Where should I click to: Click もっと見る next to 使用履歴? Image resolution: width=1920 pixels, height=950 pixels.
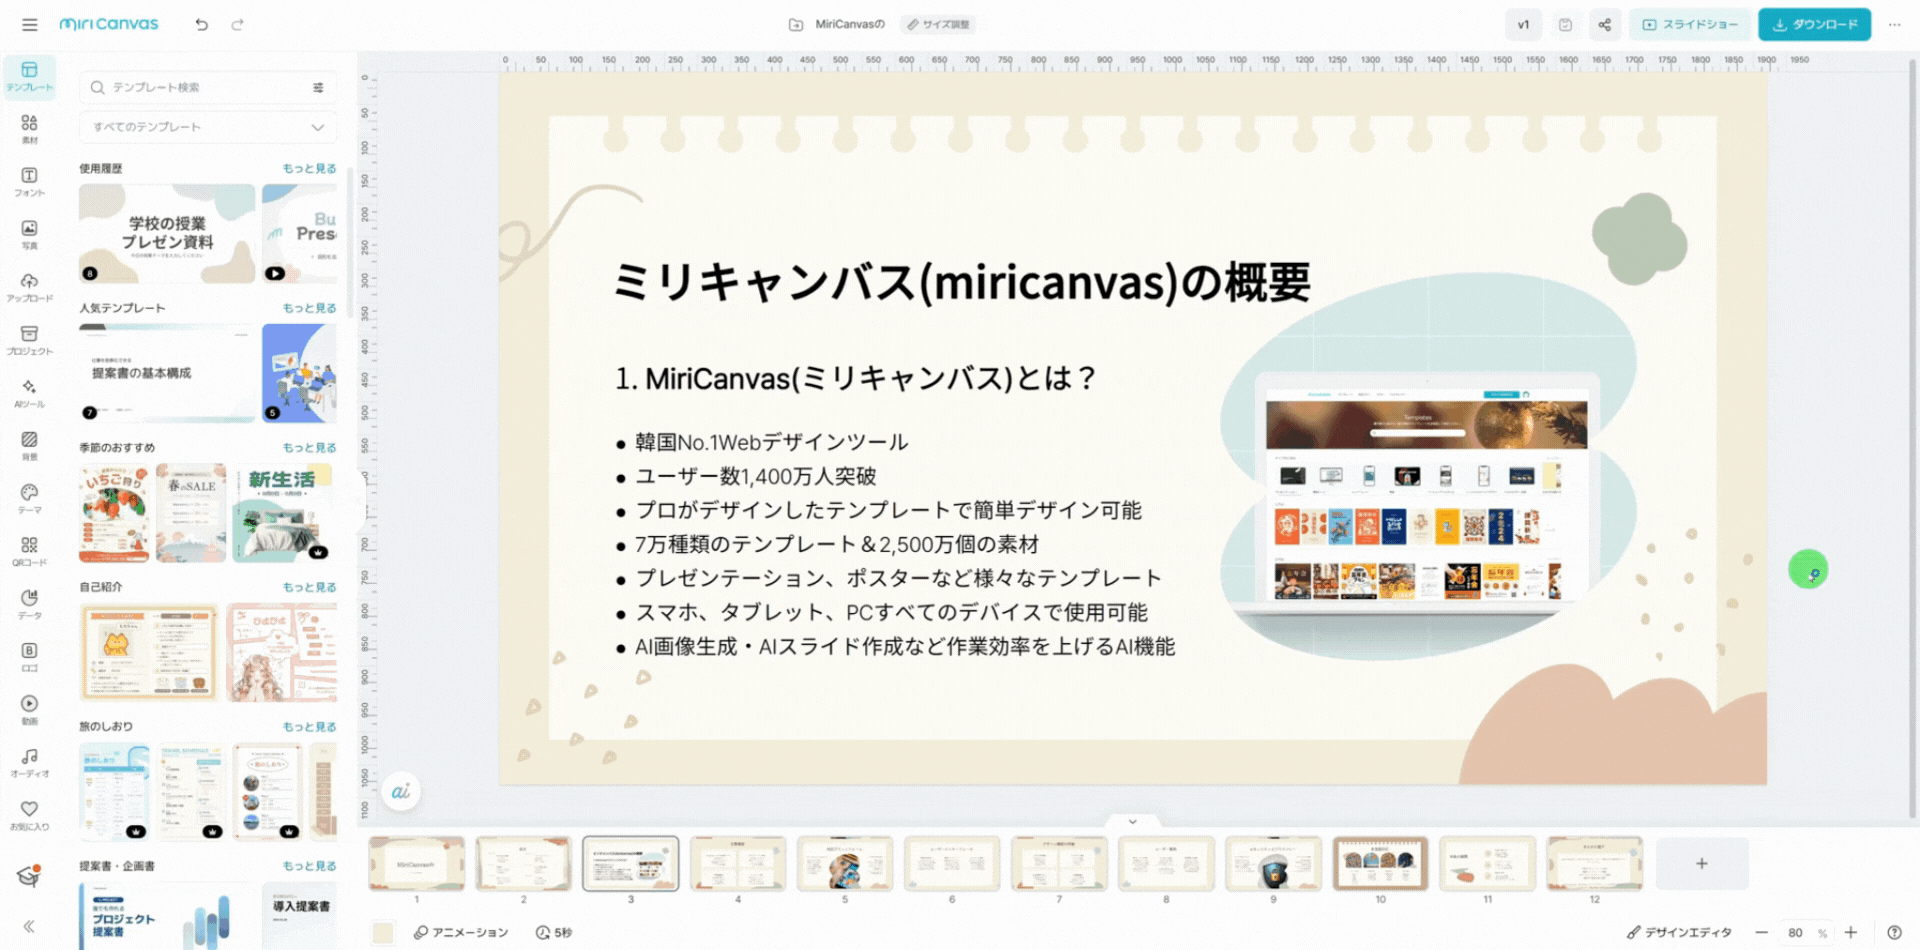coord(309,168)
